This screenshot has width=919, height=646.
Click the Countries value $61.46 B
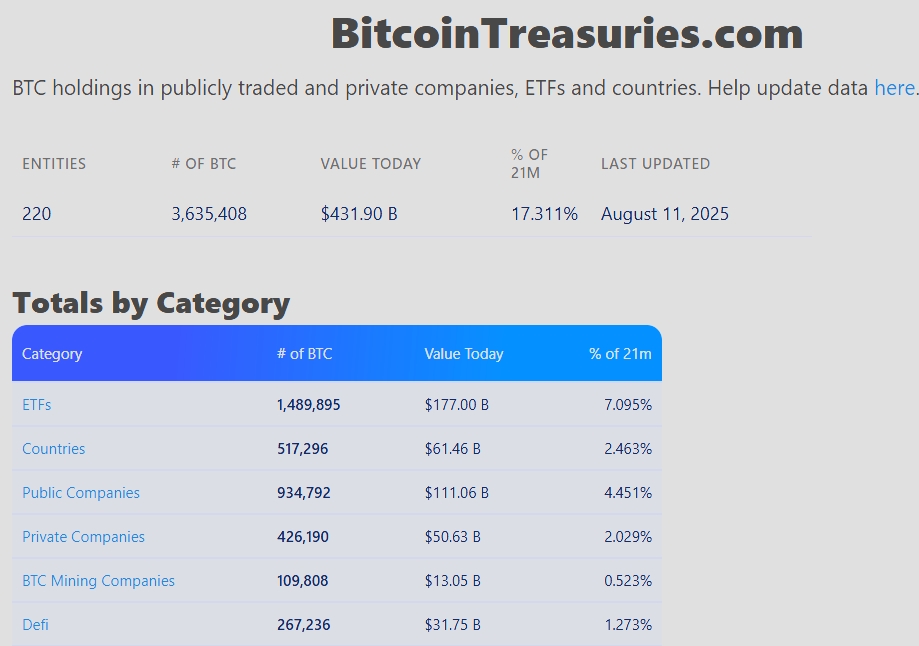coord(452,449)
